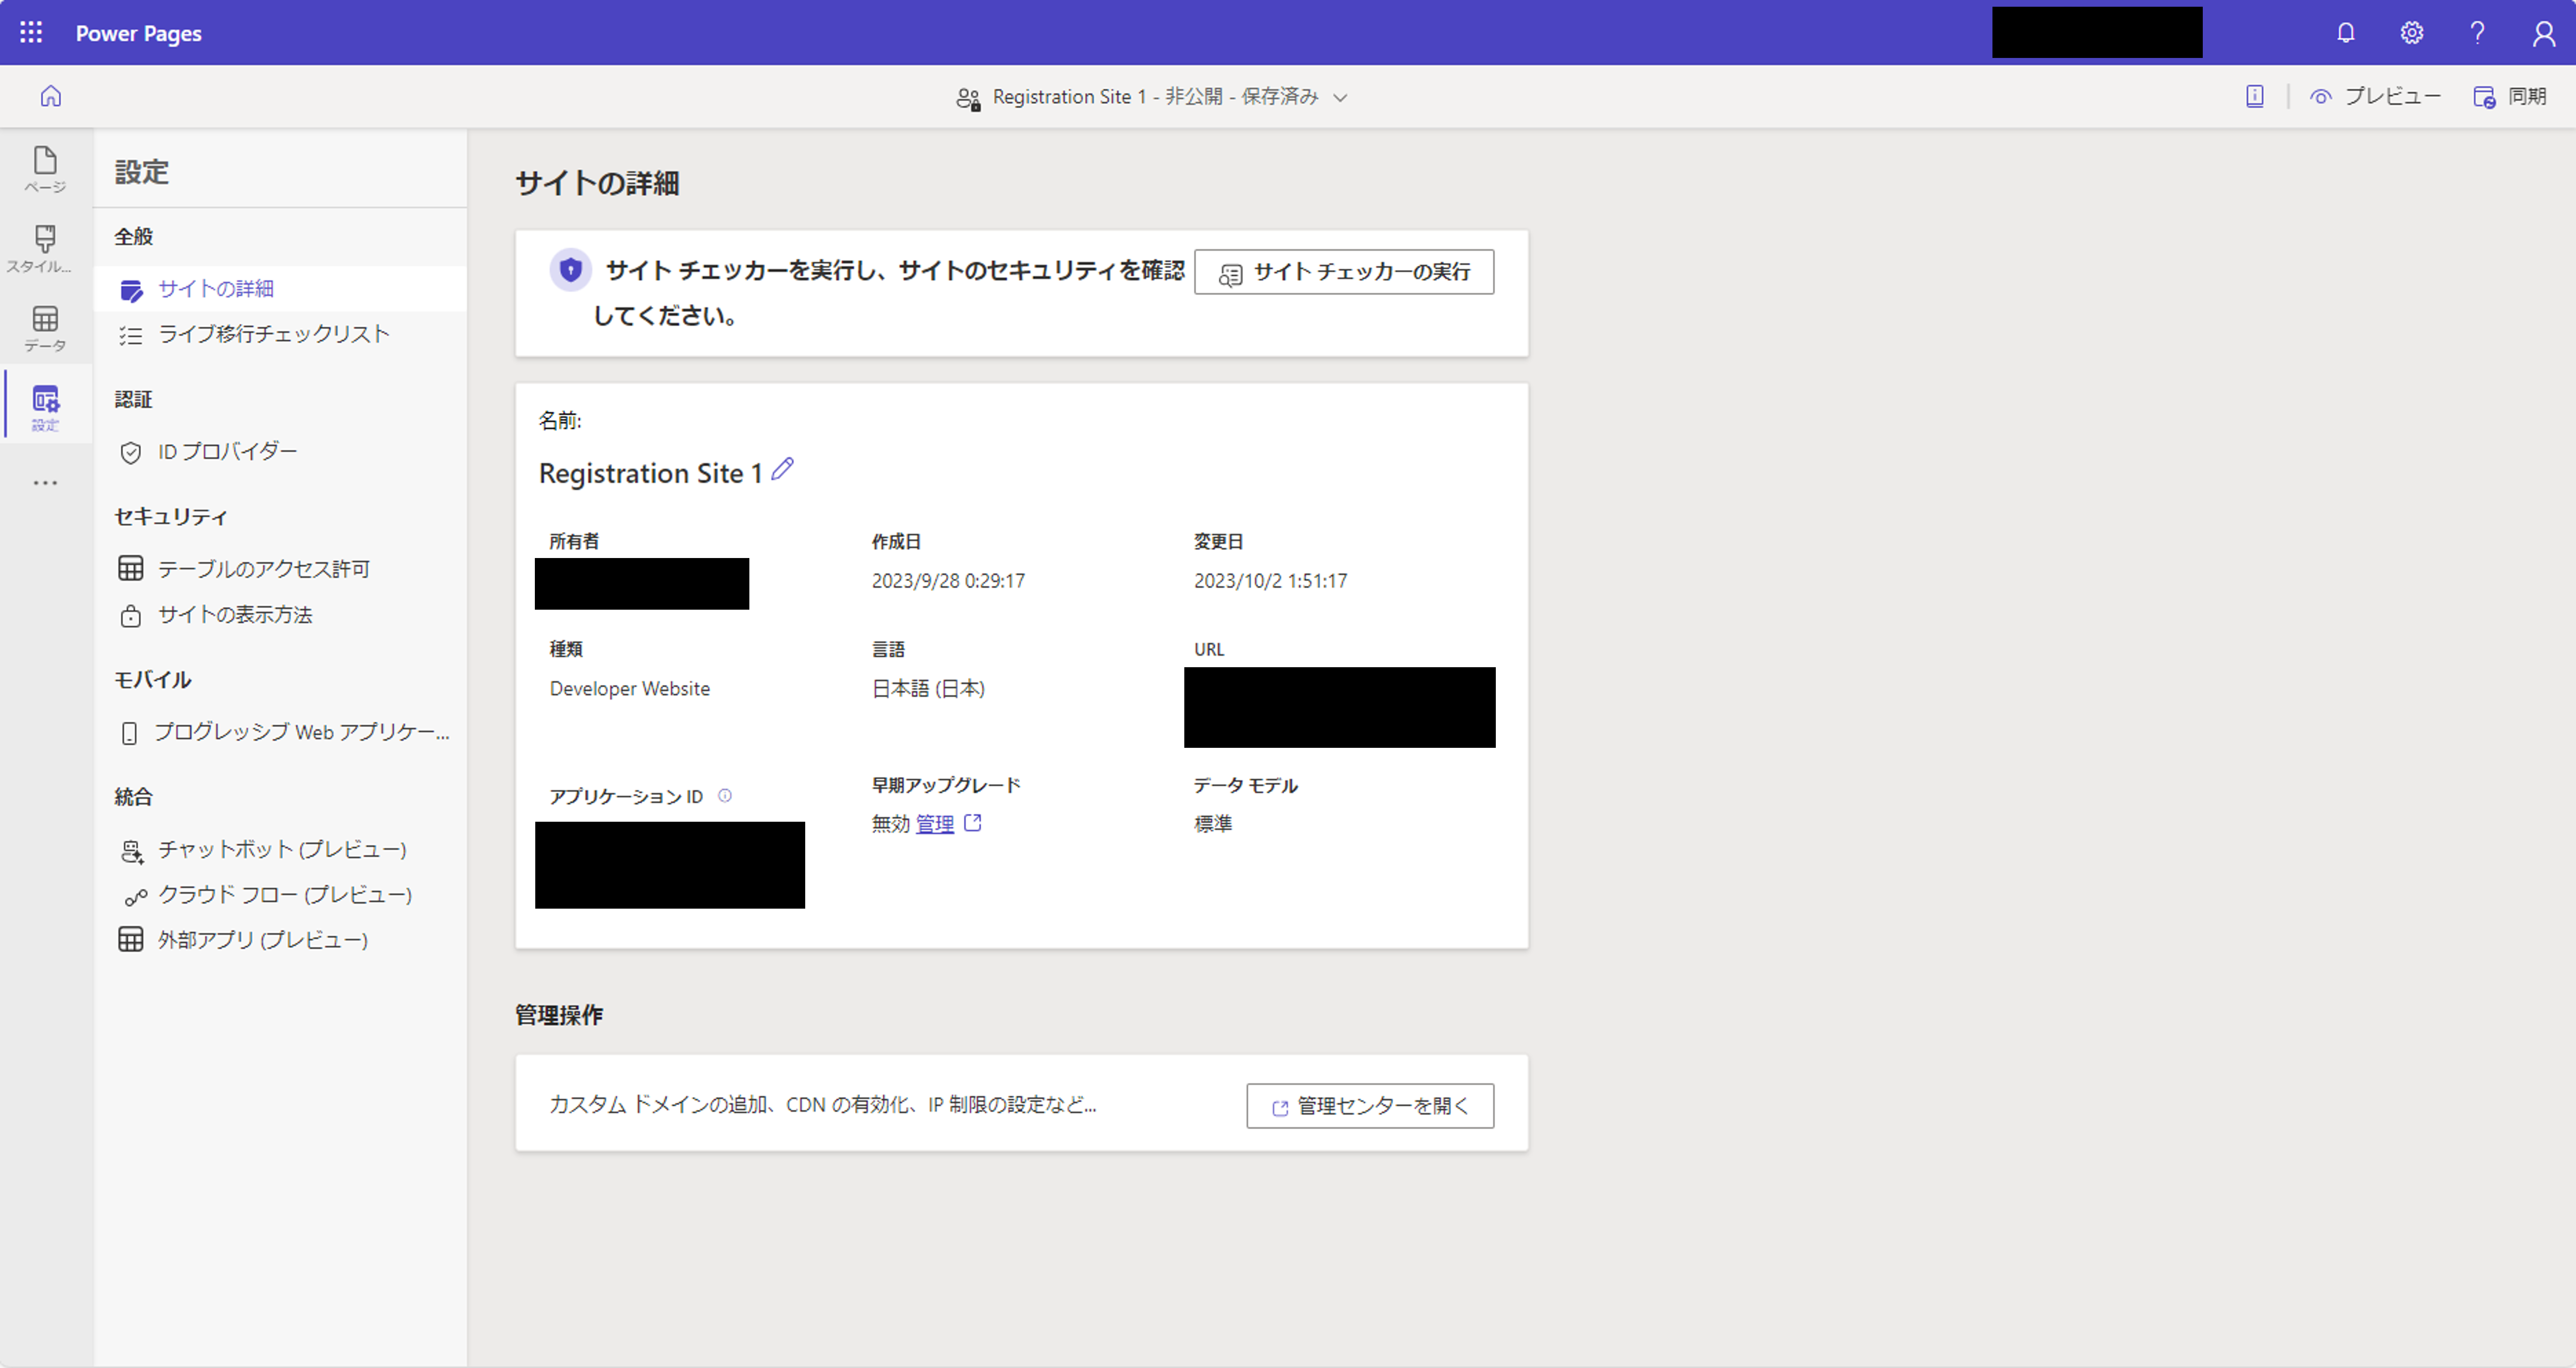Click the テーブルのアクセス許可 table icon
This screenshot has height=1368, width=2576.
click(x=131, y=569)
